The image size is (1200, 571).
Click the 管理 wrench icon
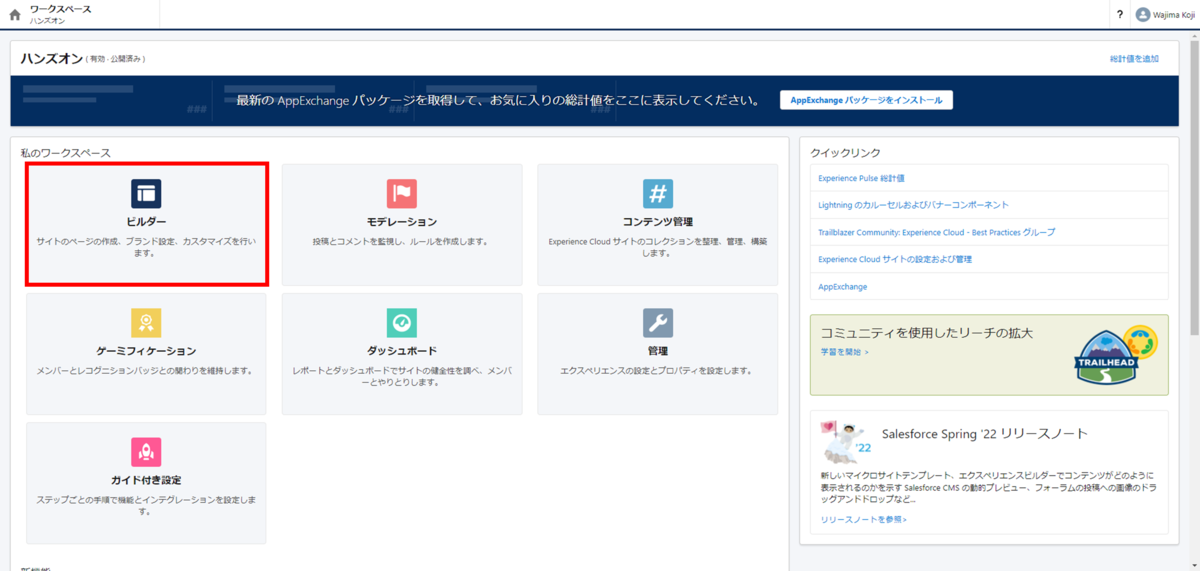(658, 323)
